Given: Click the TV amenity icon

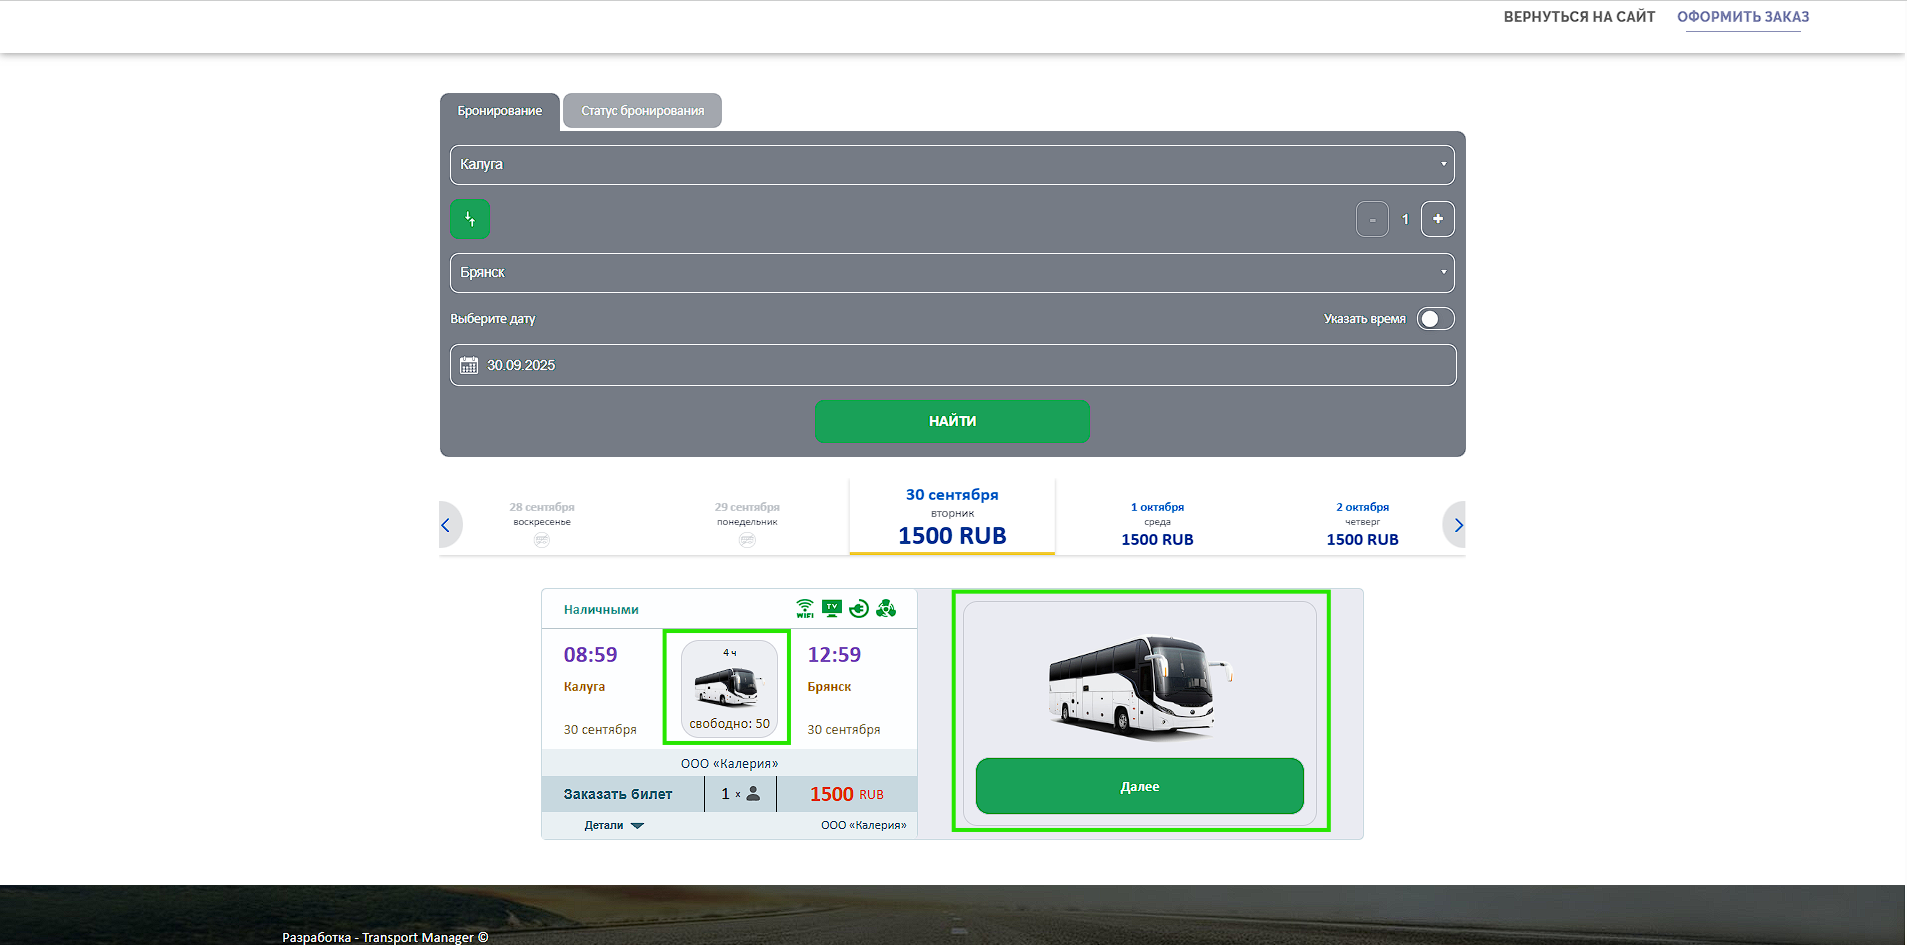Looking at the screenshot, I should click(832, 608).
